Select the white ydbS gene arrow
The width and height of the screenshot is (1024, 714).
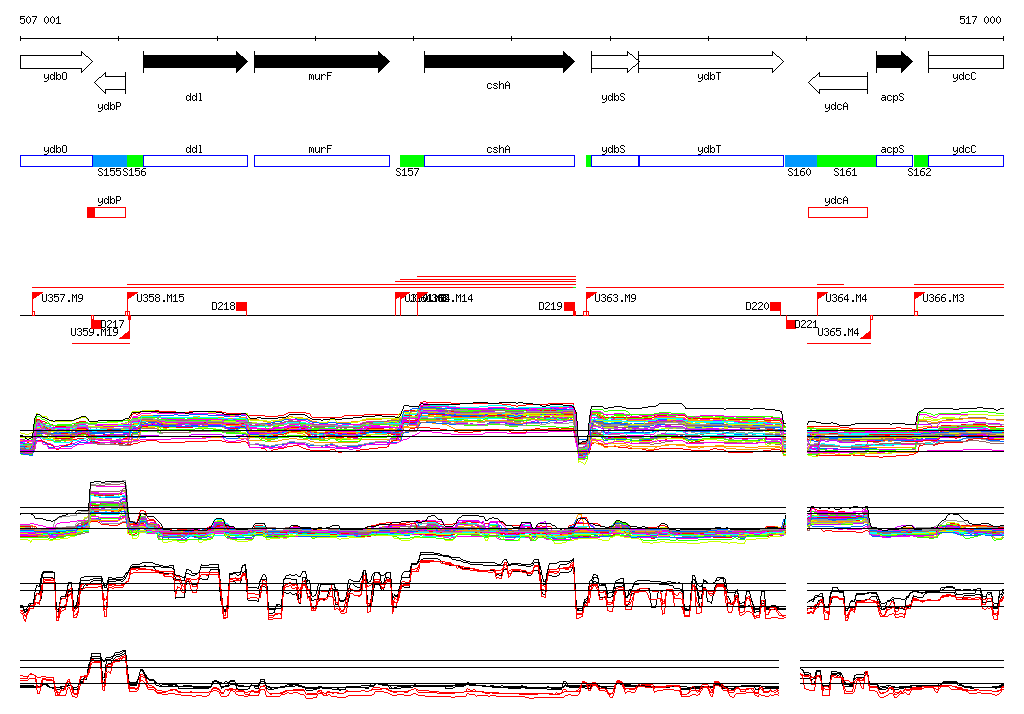[614, 62]
